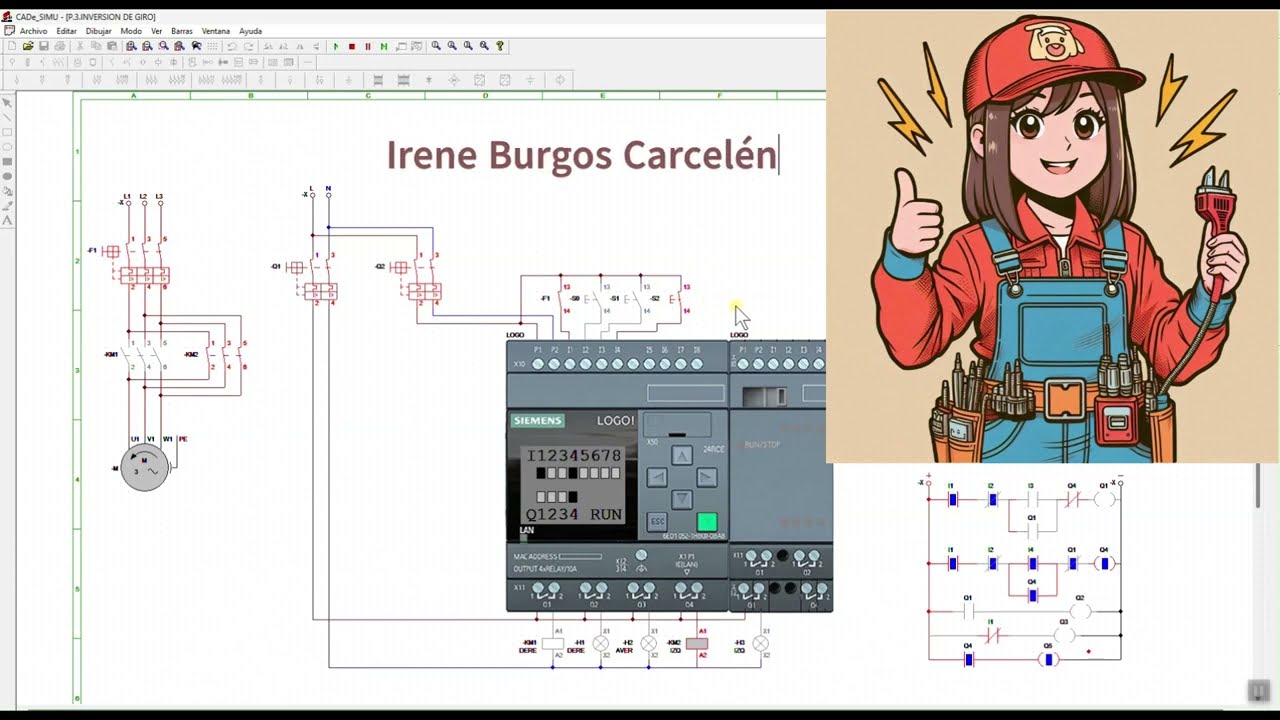Redo the last undone action
1280x720 pixels.
tap(248, 46)
